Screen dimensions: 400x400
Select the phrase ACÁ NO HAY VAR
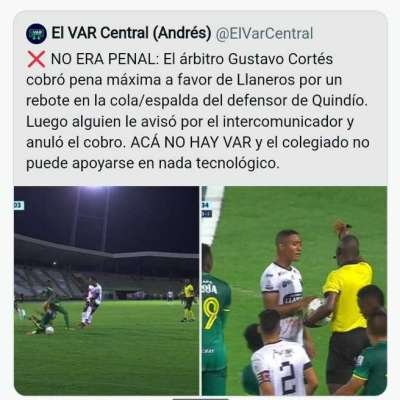(191, 143)
